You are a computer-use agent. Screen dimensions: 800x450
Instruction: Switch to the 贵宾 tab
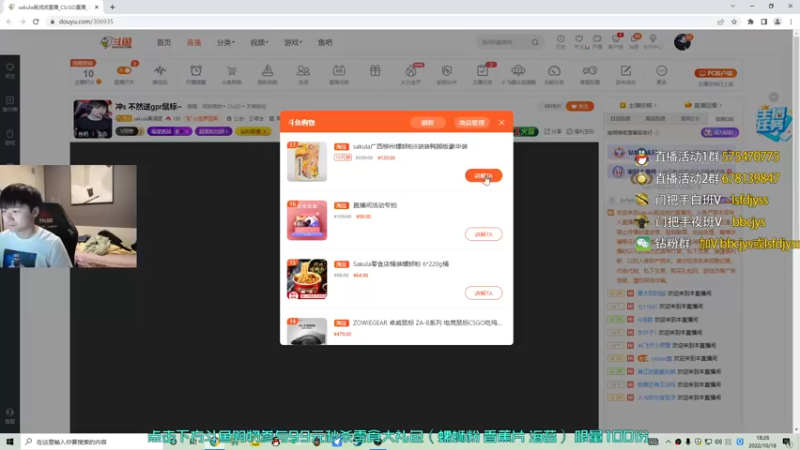[690, 118]
